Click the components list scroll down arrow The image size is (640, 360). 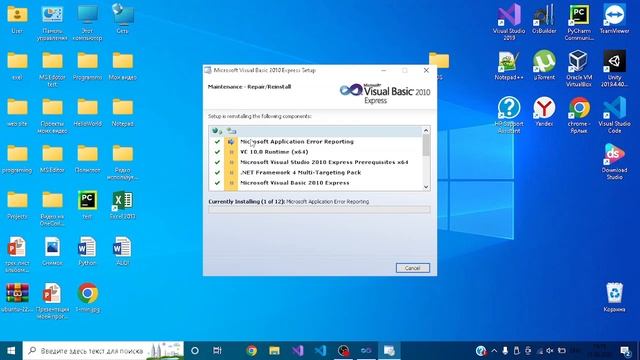click(426, 187)
